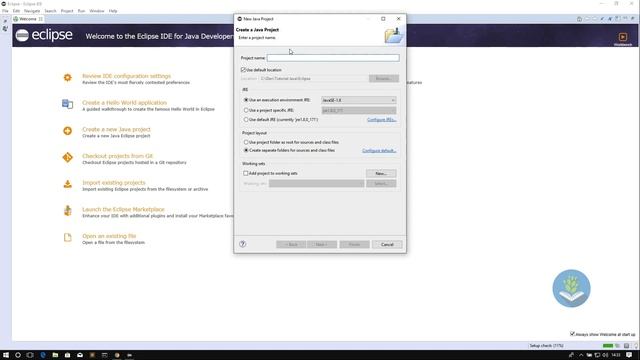Open the Navigate menu

coord(32,11)
